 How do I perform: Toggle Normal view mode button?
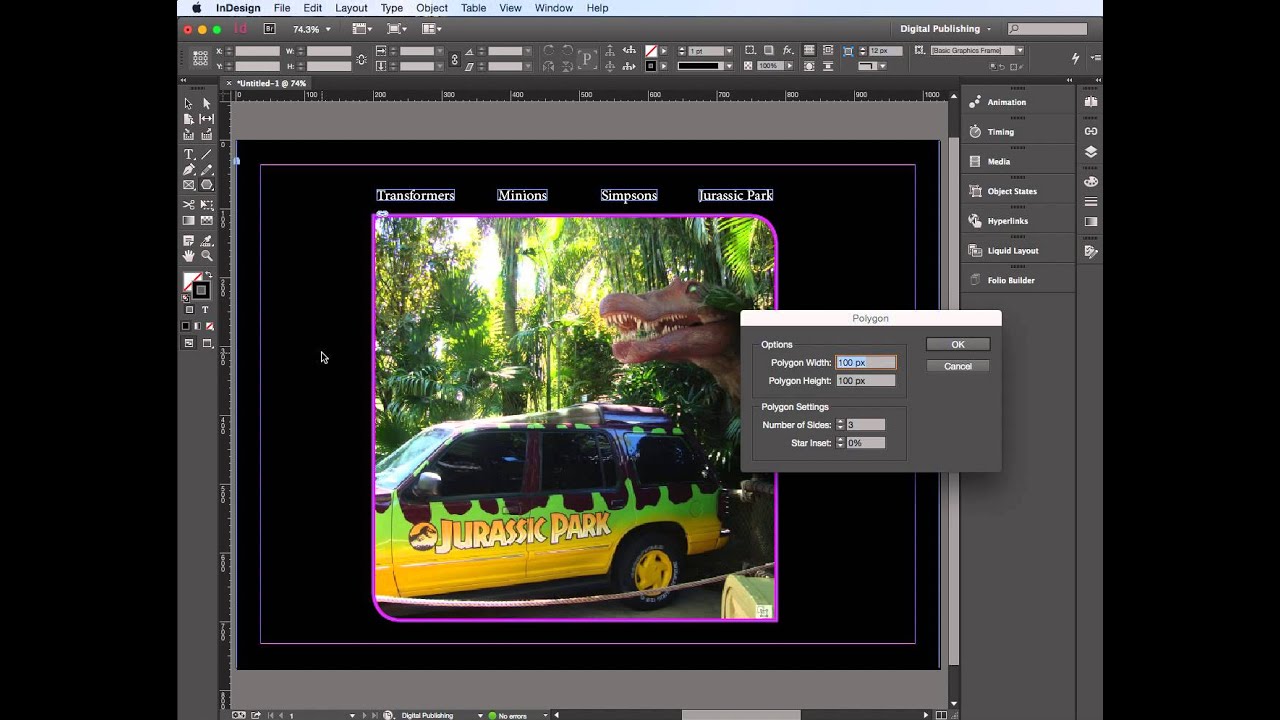188,343
